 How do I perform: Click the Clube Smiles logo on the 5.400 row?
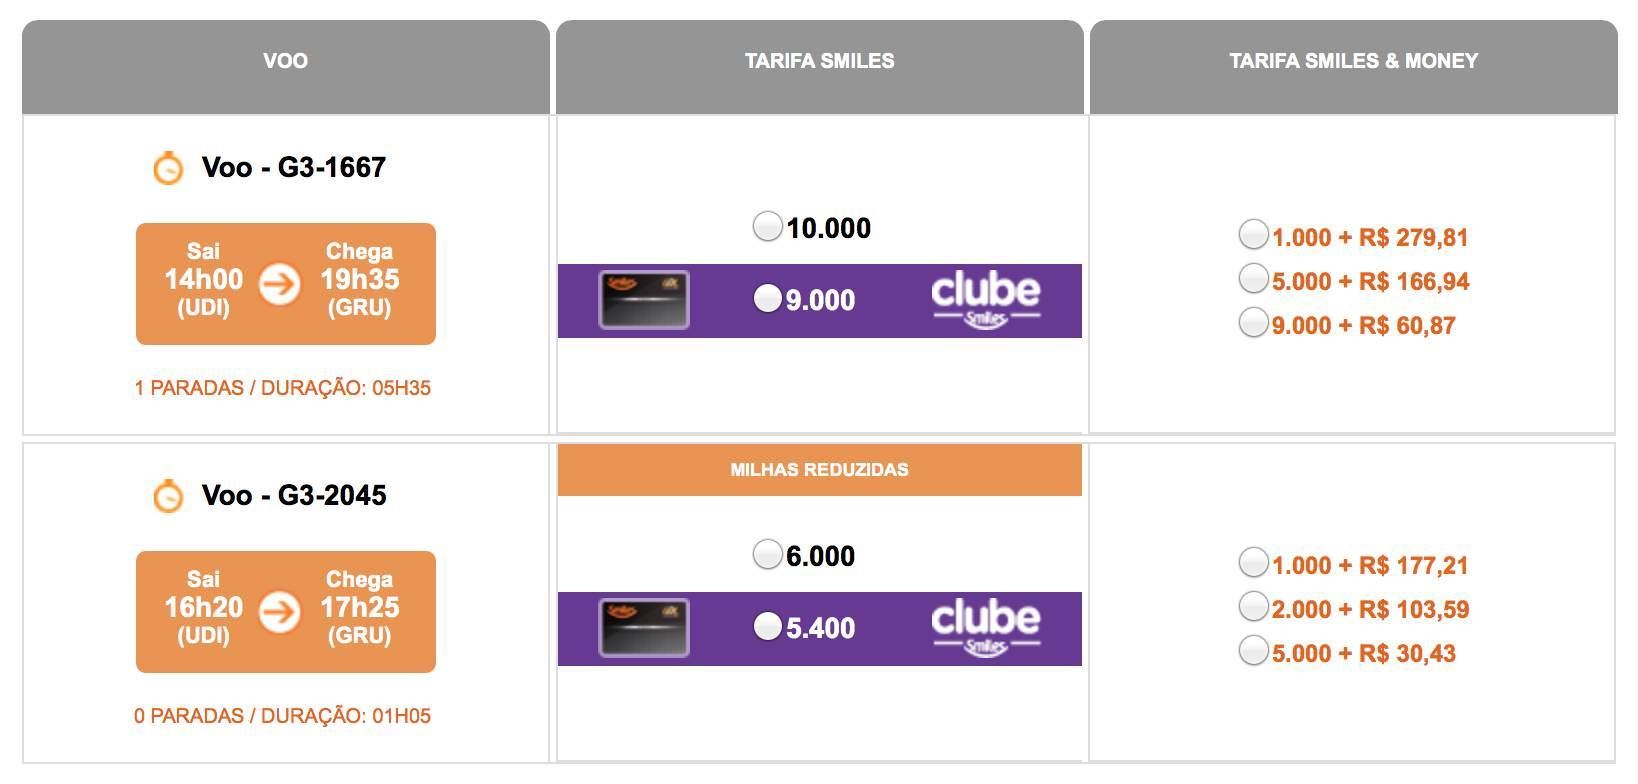(986, 629)
